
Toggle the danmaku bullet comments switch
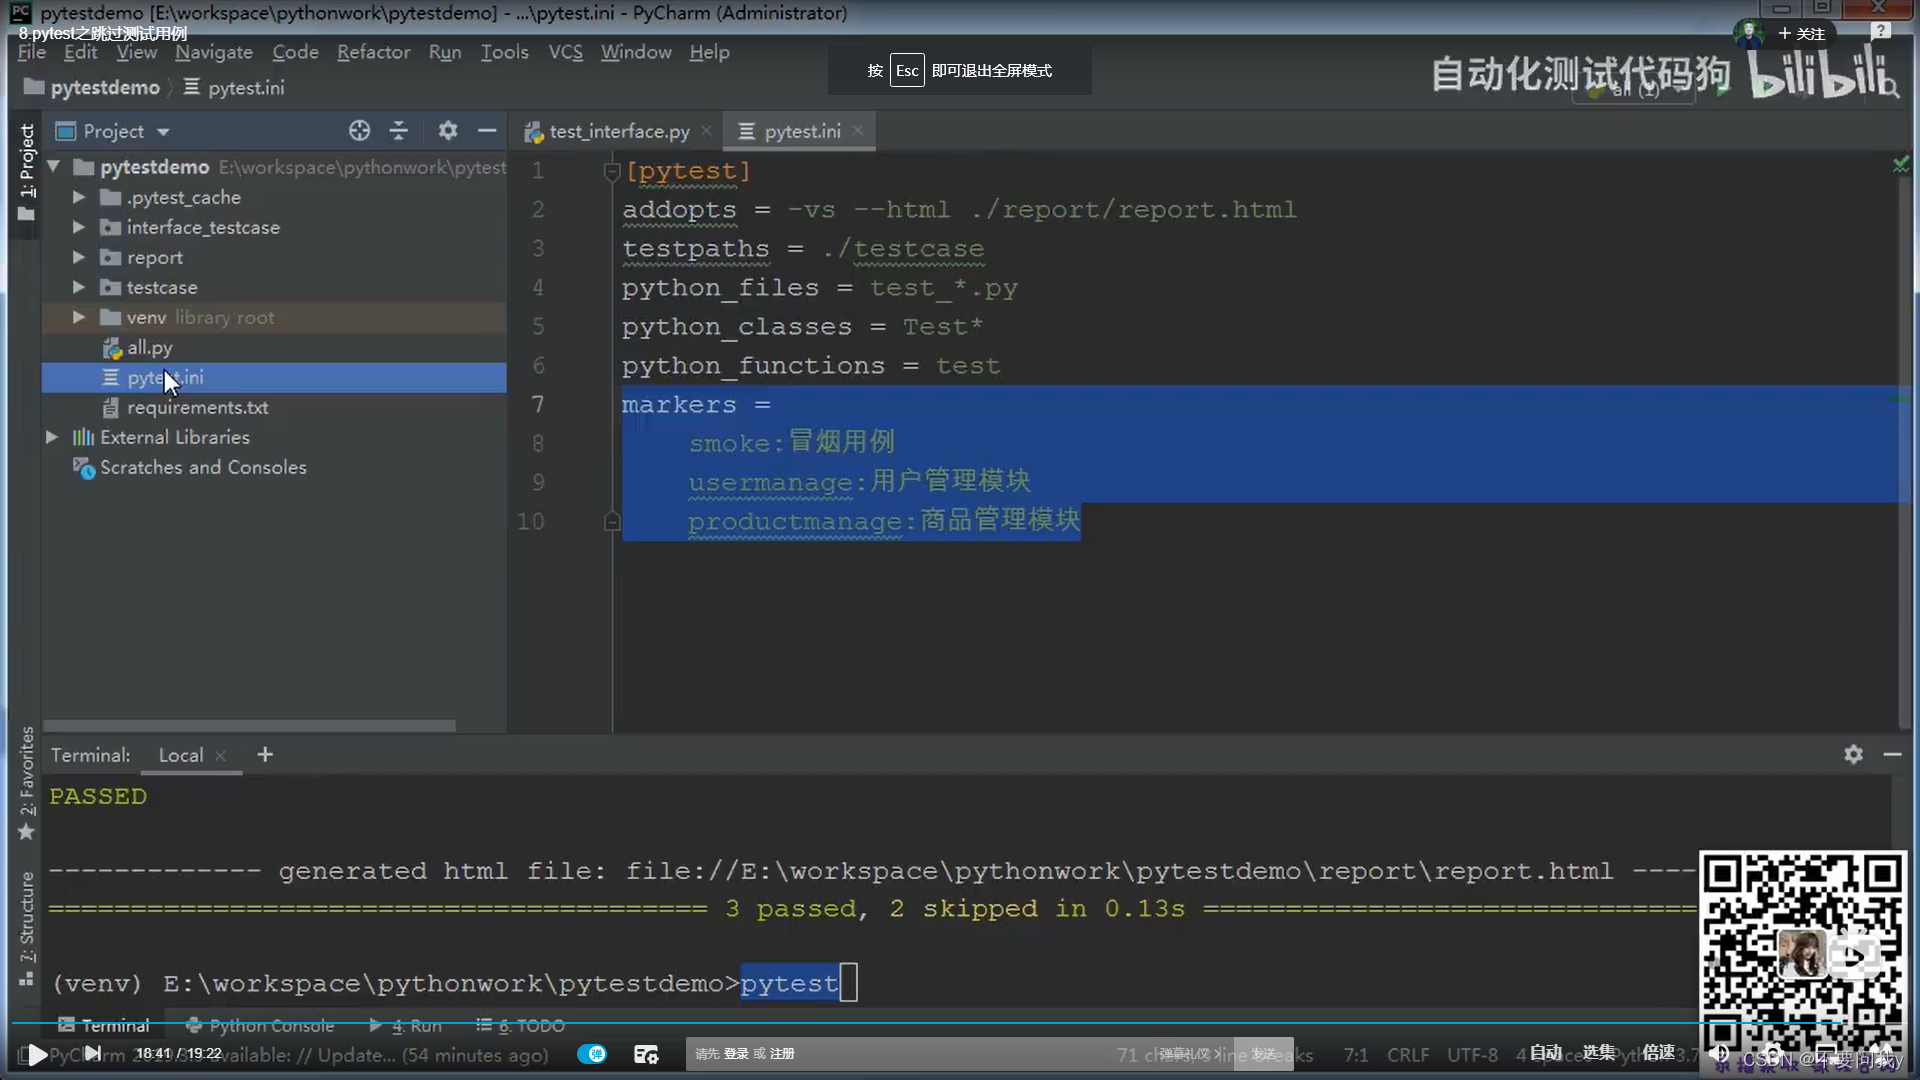tap(592, 1054)
